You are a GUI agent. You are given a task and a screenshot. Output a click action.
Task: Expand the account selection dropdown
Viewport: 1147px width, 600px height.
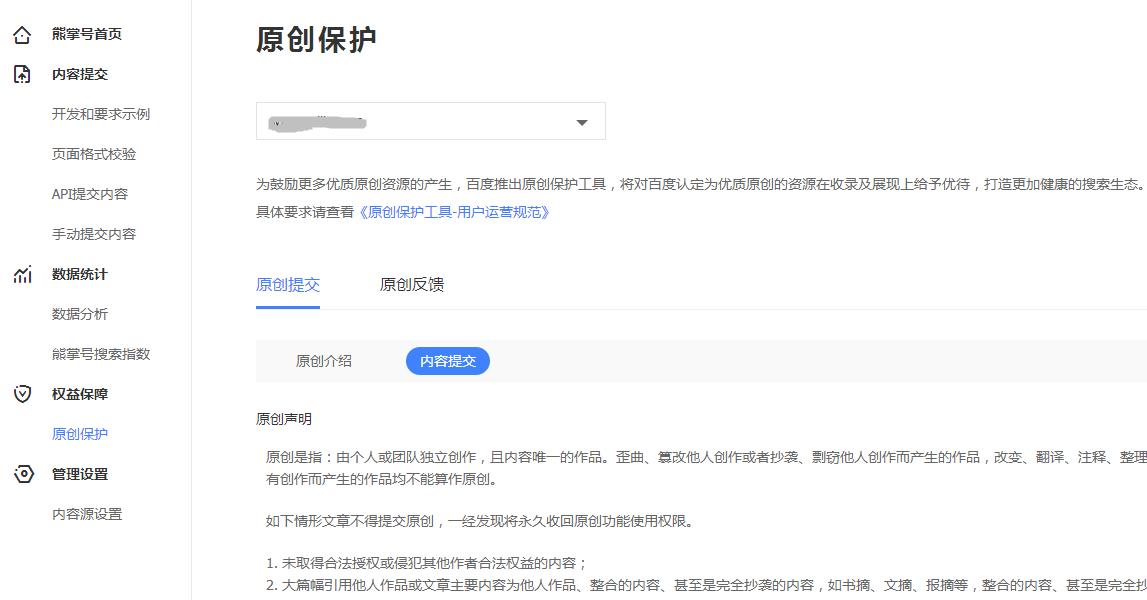pos(583,120)
